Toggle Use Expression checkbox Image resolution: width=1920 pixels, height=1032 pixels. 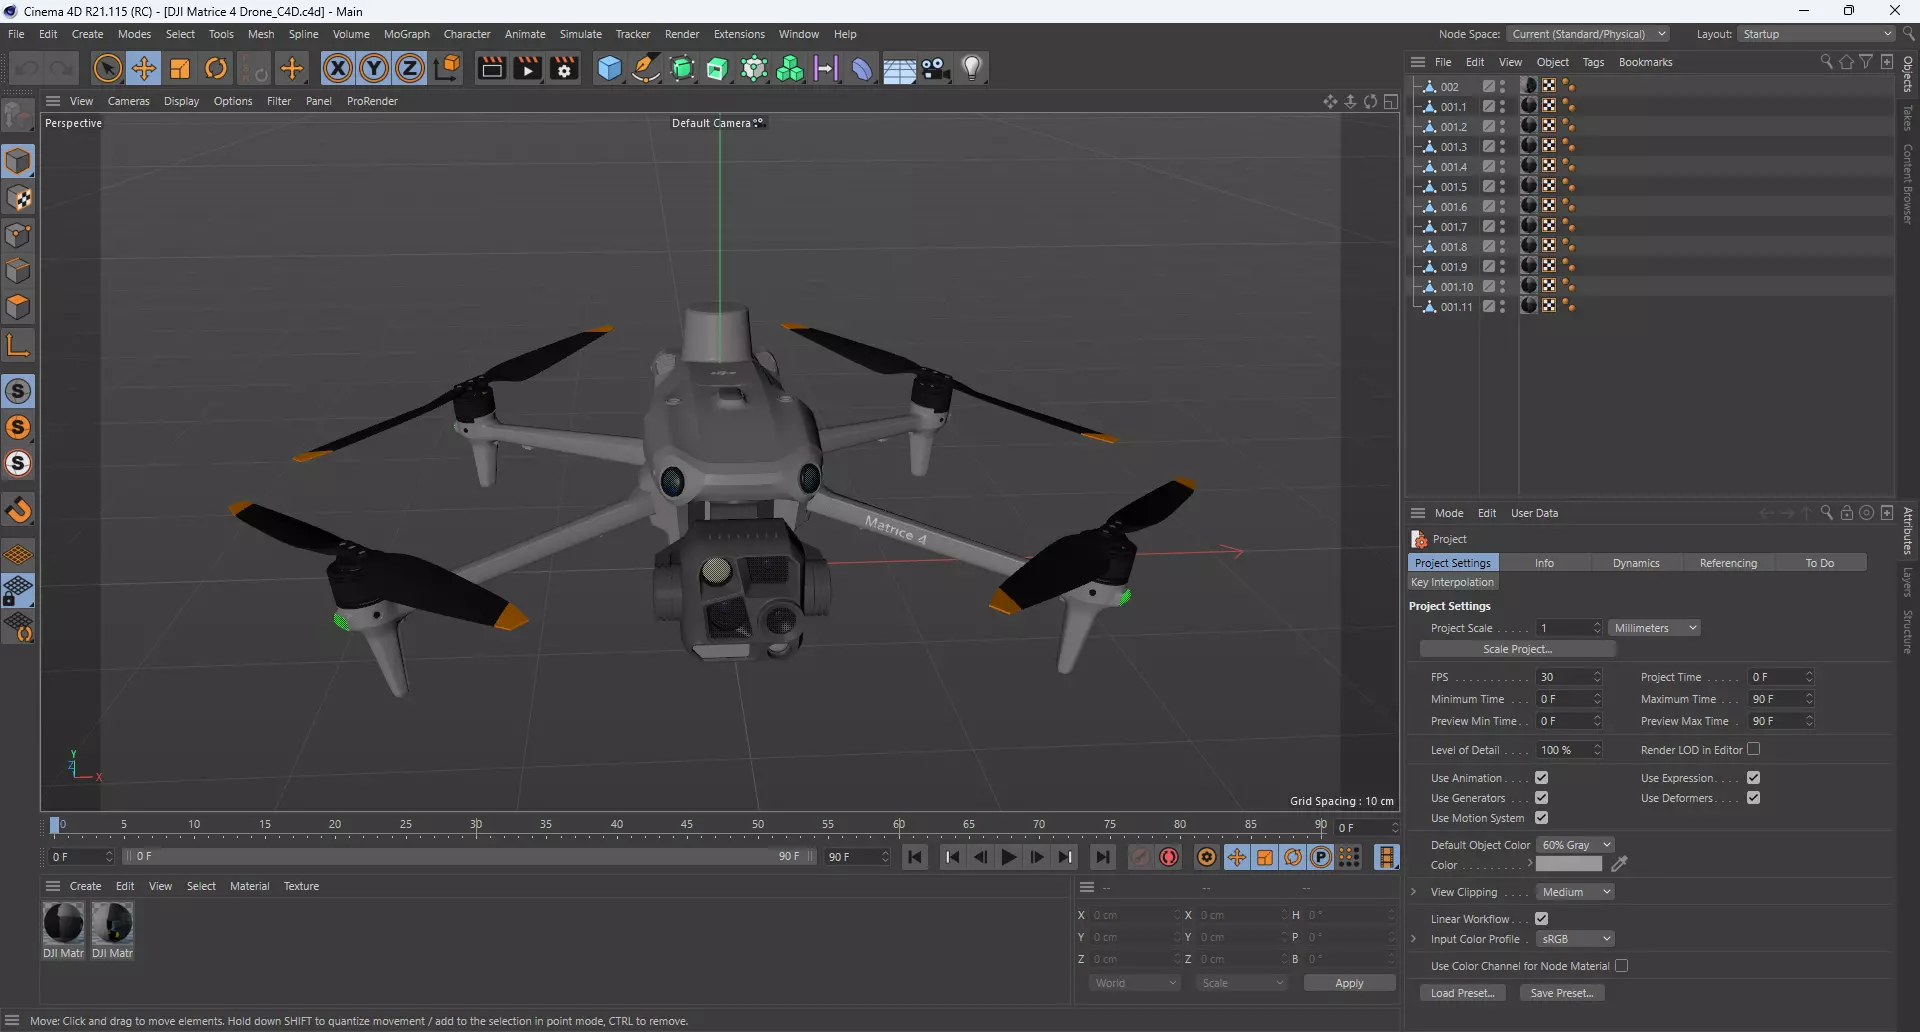coord(1753,778)
